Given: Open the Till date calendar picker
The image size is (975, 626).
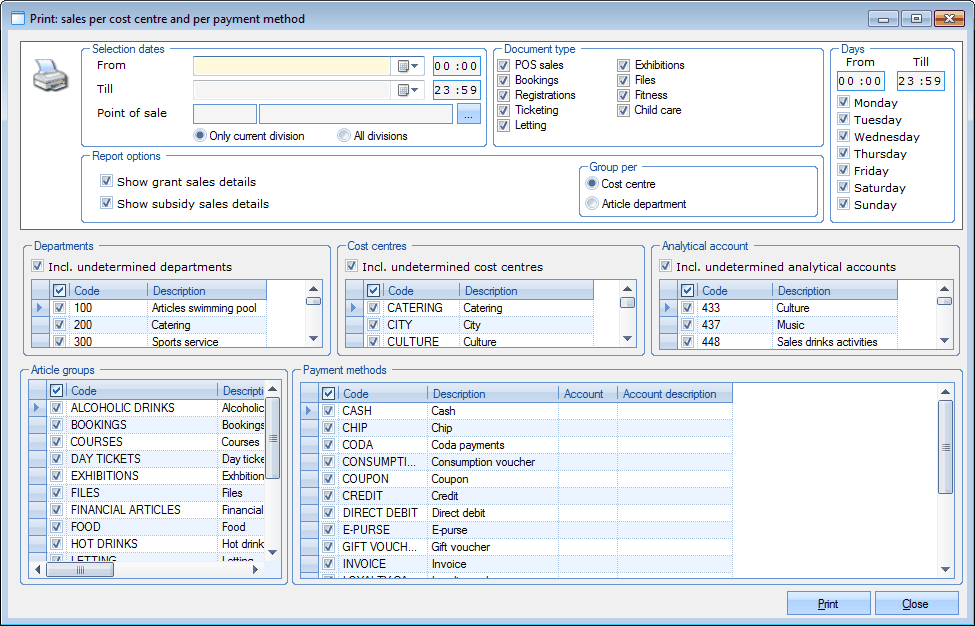Looking at the screenshot, I should [409, 90].
